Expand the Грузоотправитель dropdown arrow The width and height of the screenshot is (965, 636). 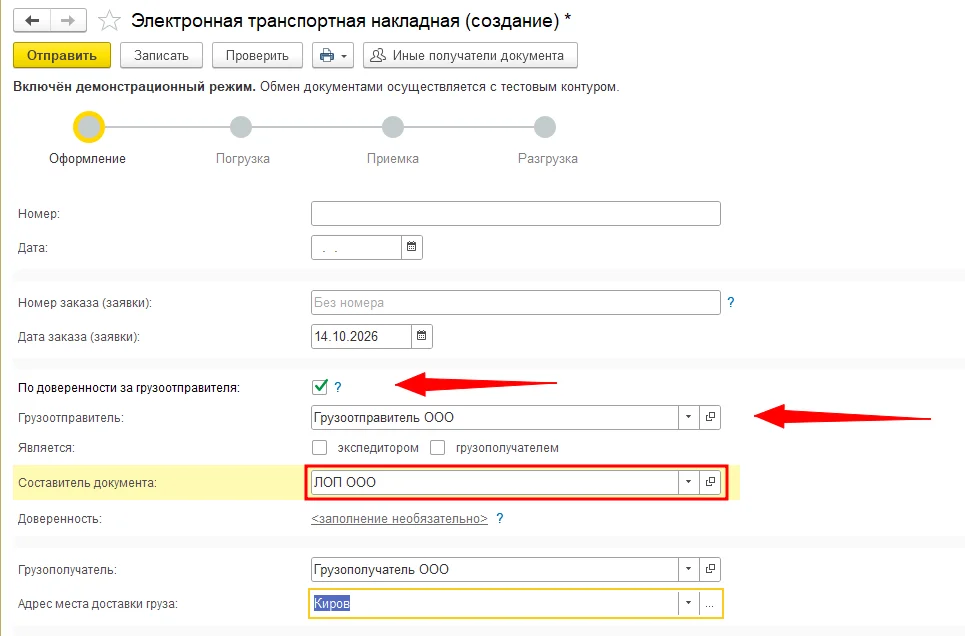tap(689, 417)
